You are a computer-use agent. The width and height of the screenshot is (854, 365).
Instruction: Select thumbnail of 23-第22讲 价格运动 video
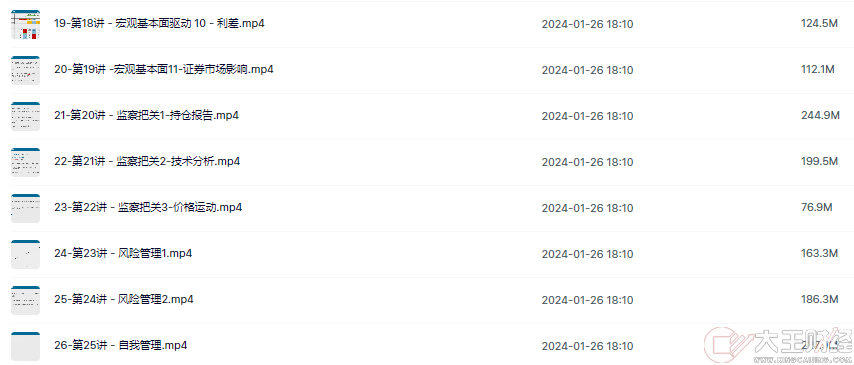tap(26, 208)
